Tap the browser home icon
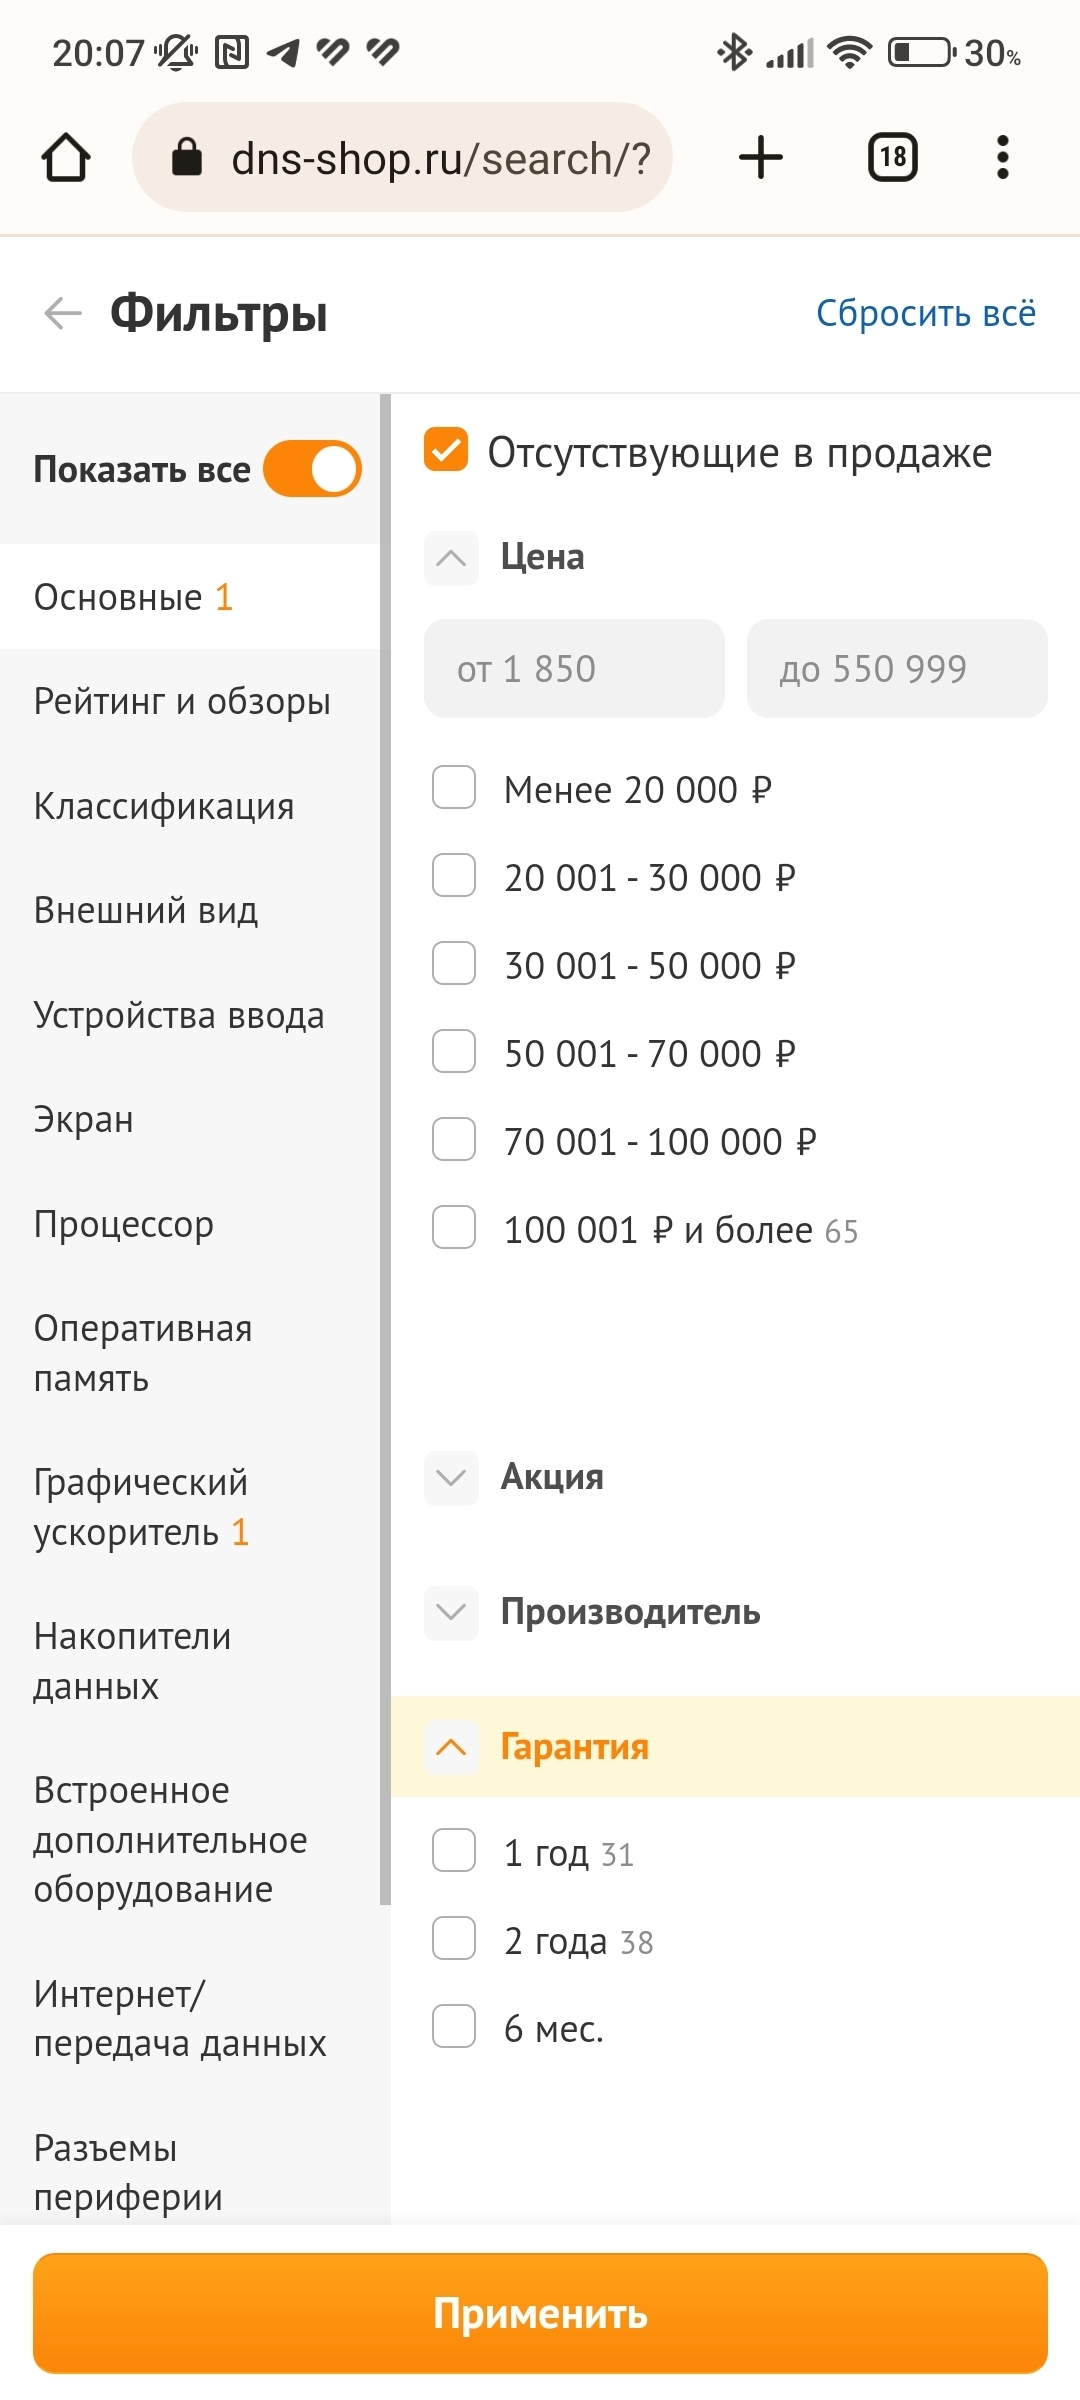Screen dimensions: 1080x2400 pos(66,158)
